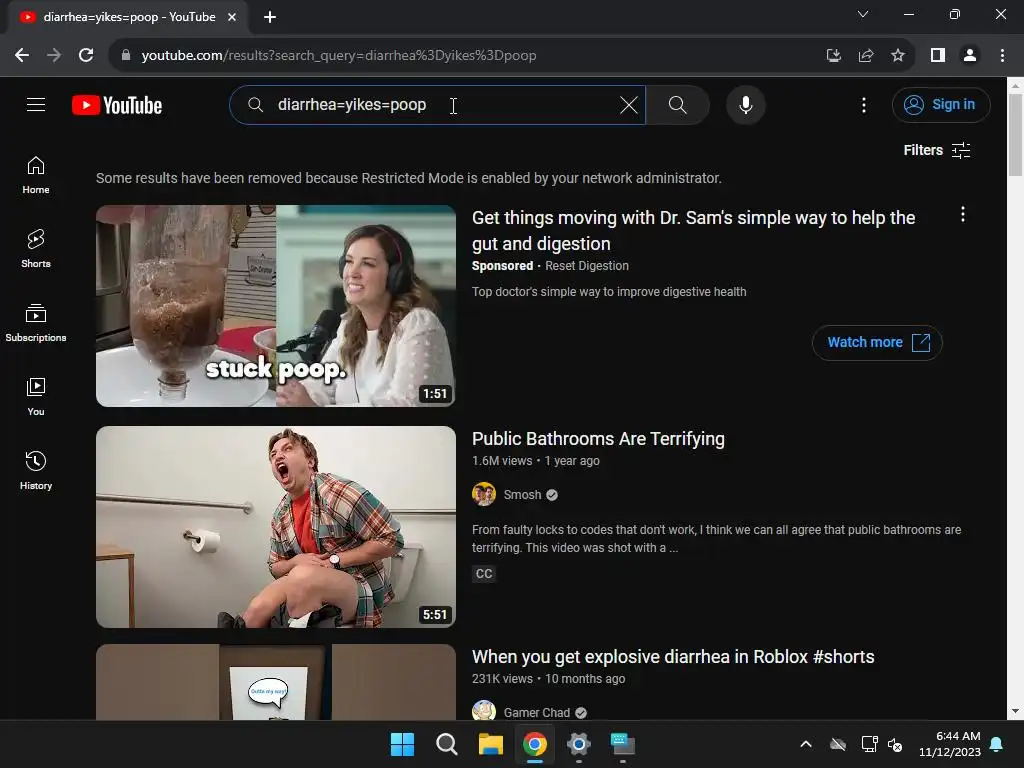Clear the search query with the X icon
The width and height of the screenshot is (1024, 768).
point(628,105)
